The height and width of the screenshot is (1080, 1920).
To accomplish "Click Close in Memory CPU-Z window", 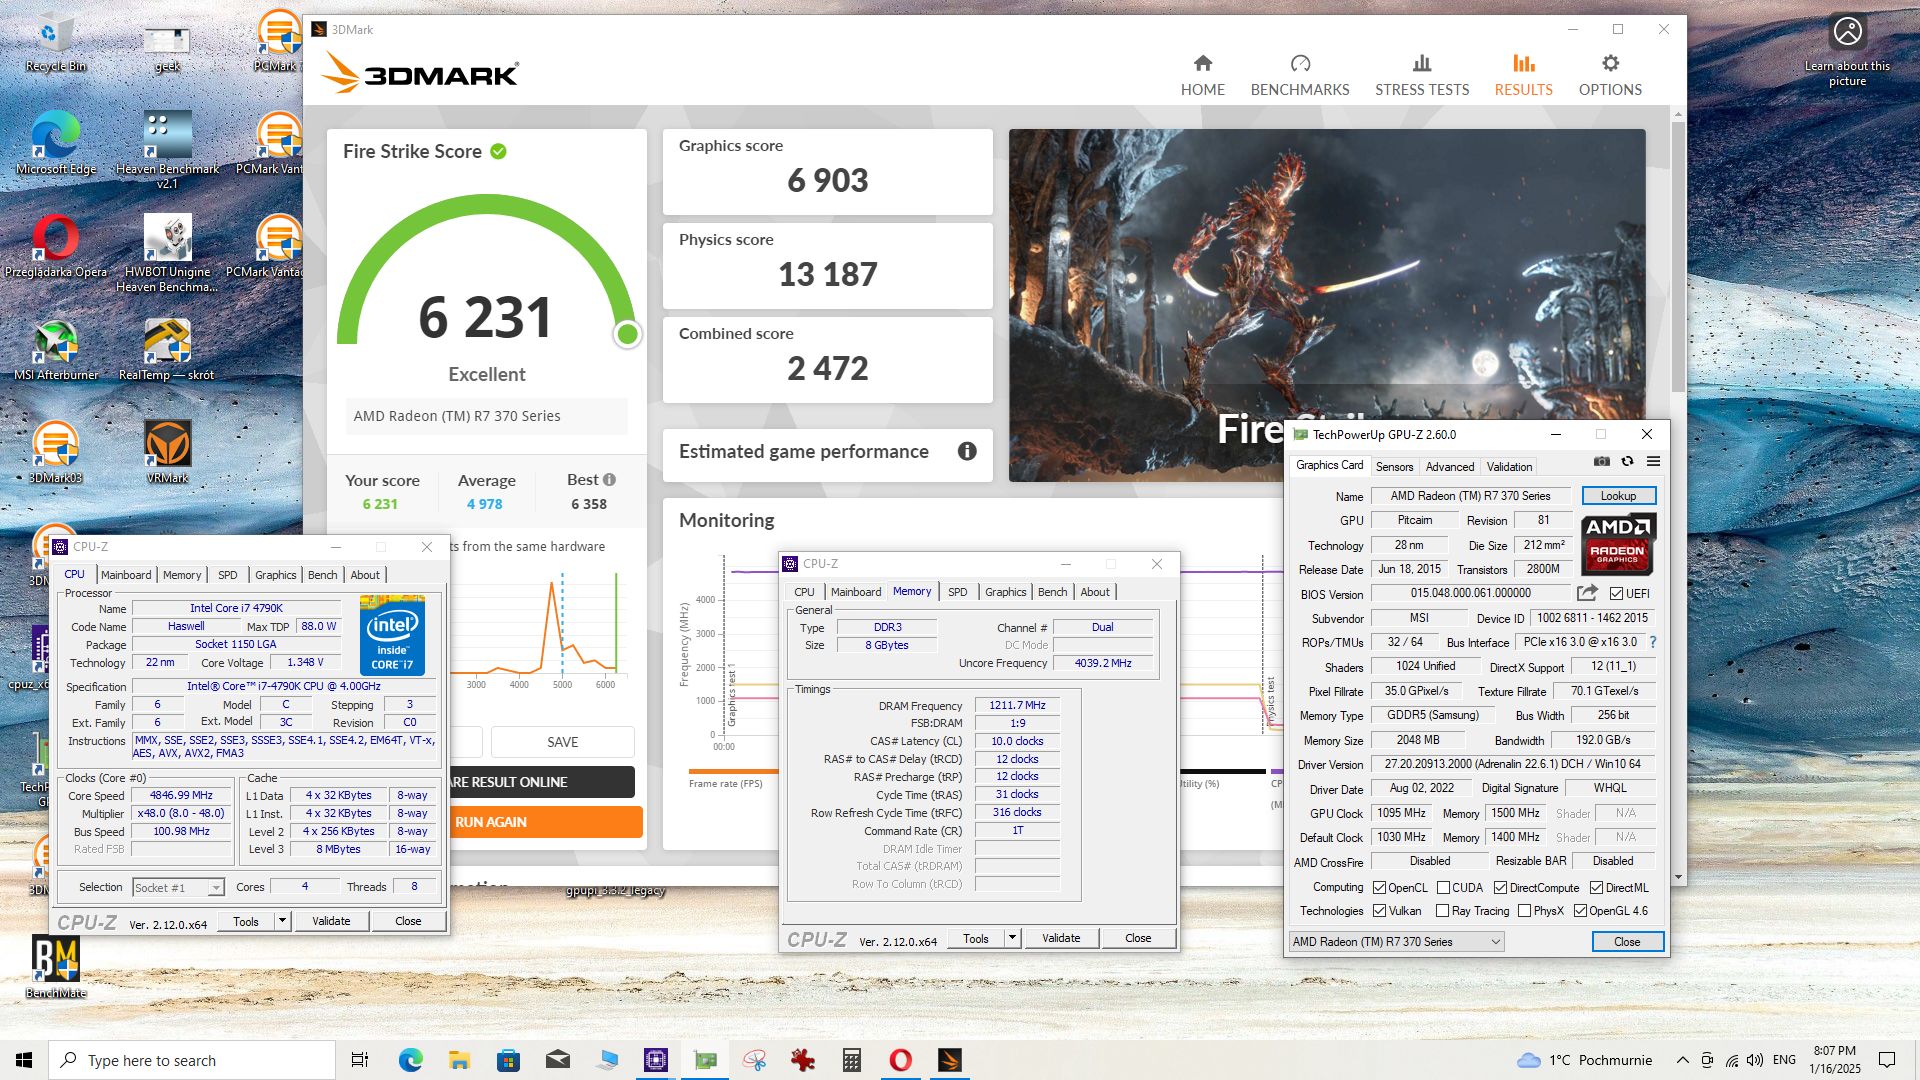I will (1138, 938).
